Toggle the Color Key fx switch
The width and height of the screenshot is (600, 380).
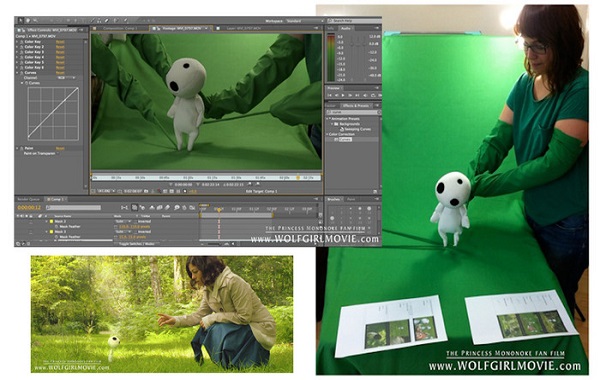click(21, 42)
